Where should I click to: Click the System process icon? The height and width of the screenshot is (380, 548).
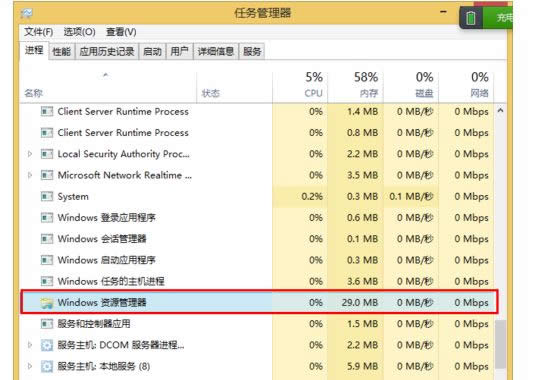point(47,196)
